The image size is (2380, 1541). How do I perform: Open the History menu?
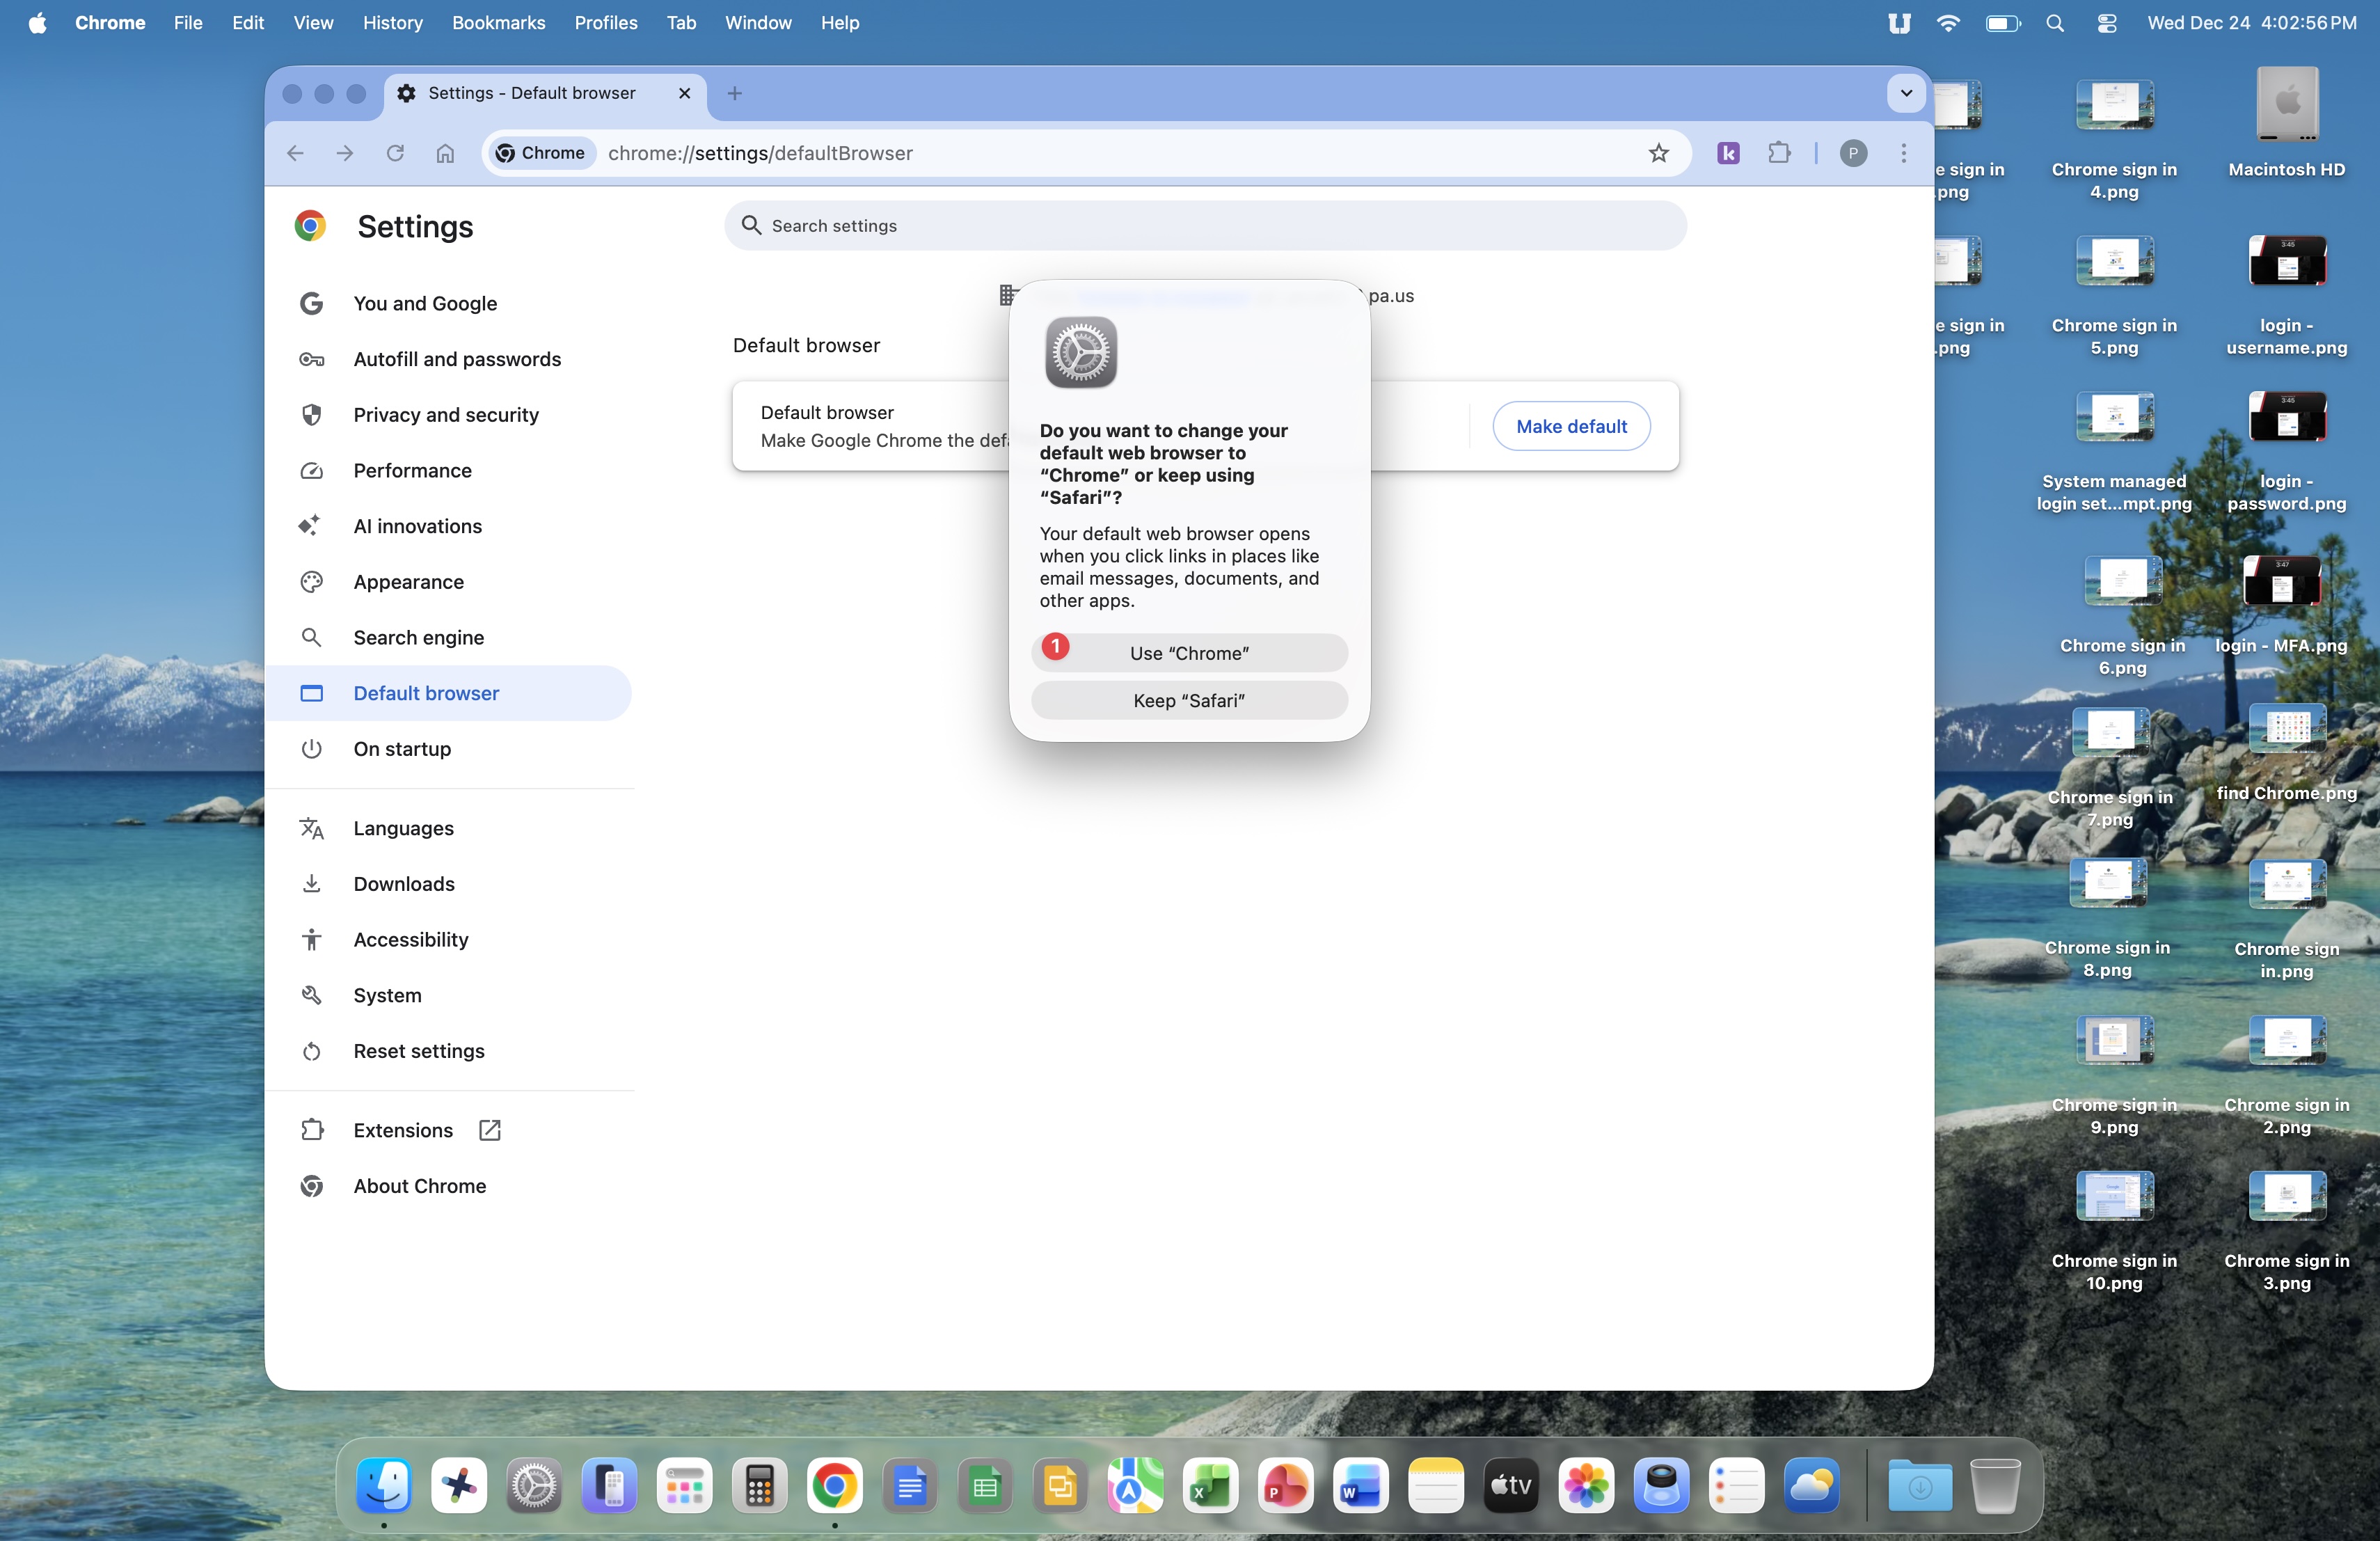click(392, 23)
